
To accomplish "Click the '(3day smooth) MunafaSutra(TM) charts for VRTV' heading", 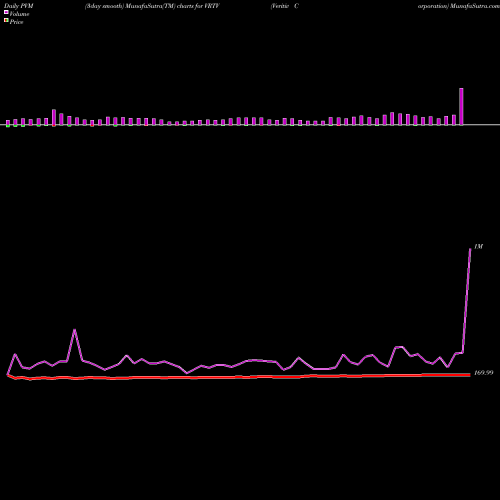I will tap(152, 6).
